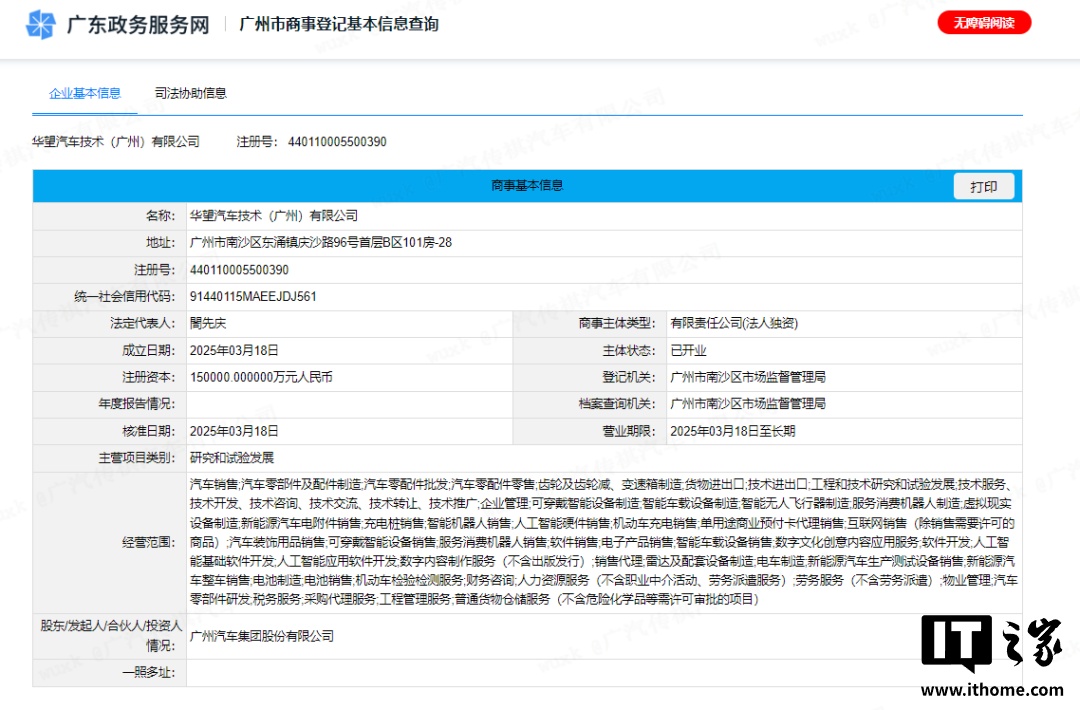Click the registered capital value 150000.000000万元人民币
The height and width of the screenshot is (710, 1080).
pyautogui.click(x=261, y=378)
